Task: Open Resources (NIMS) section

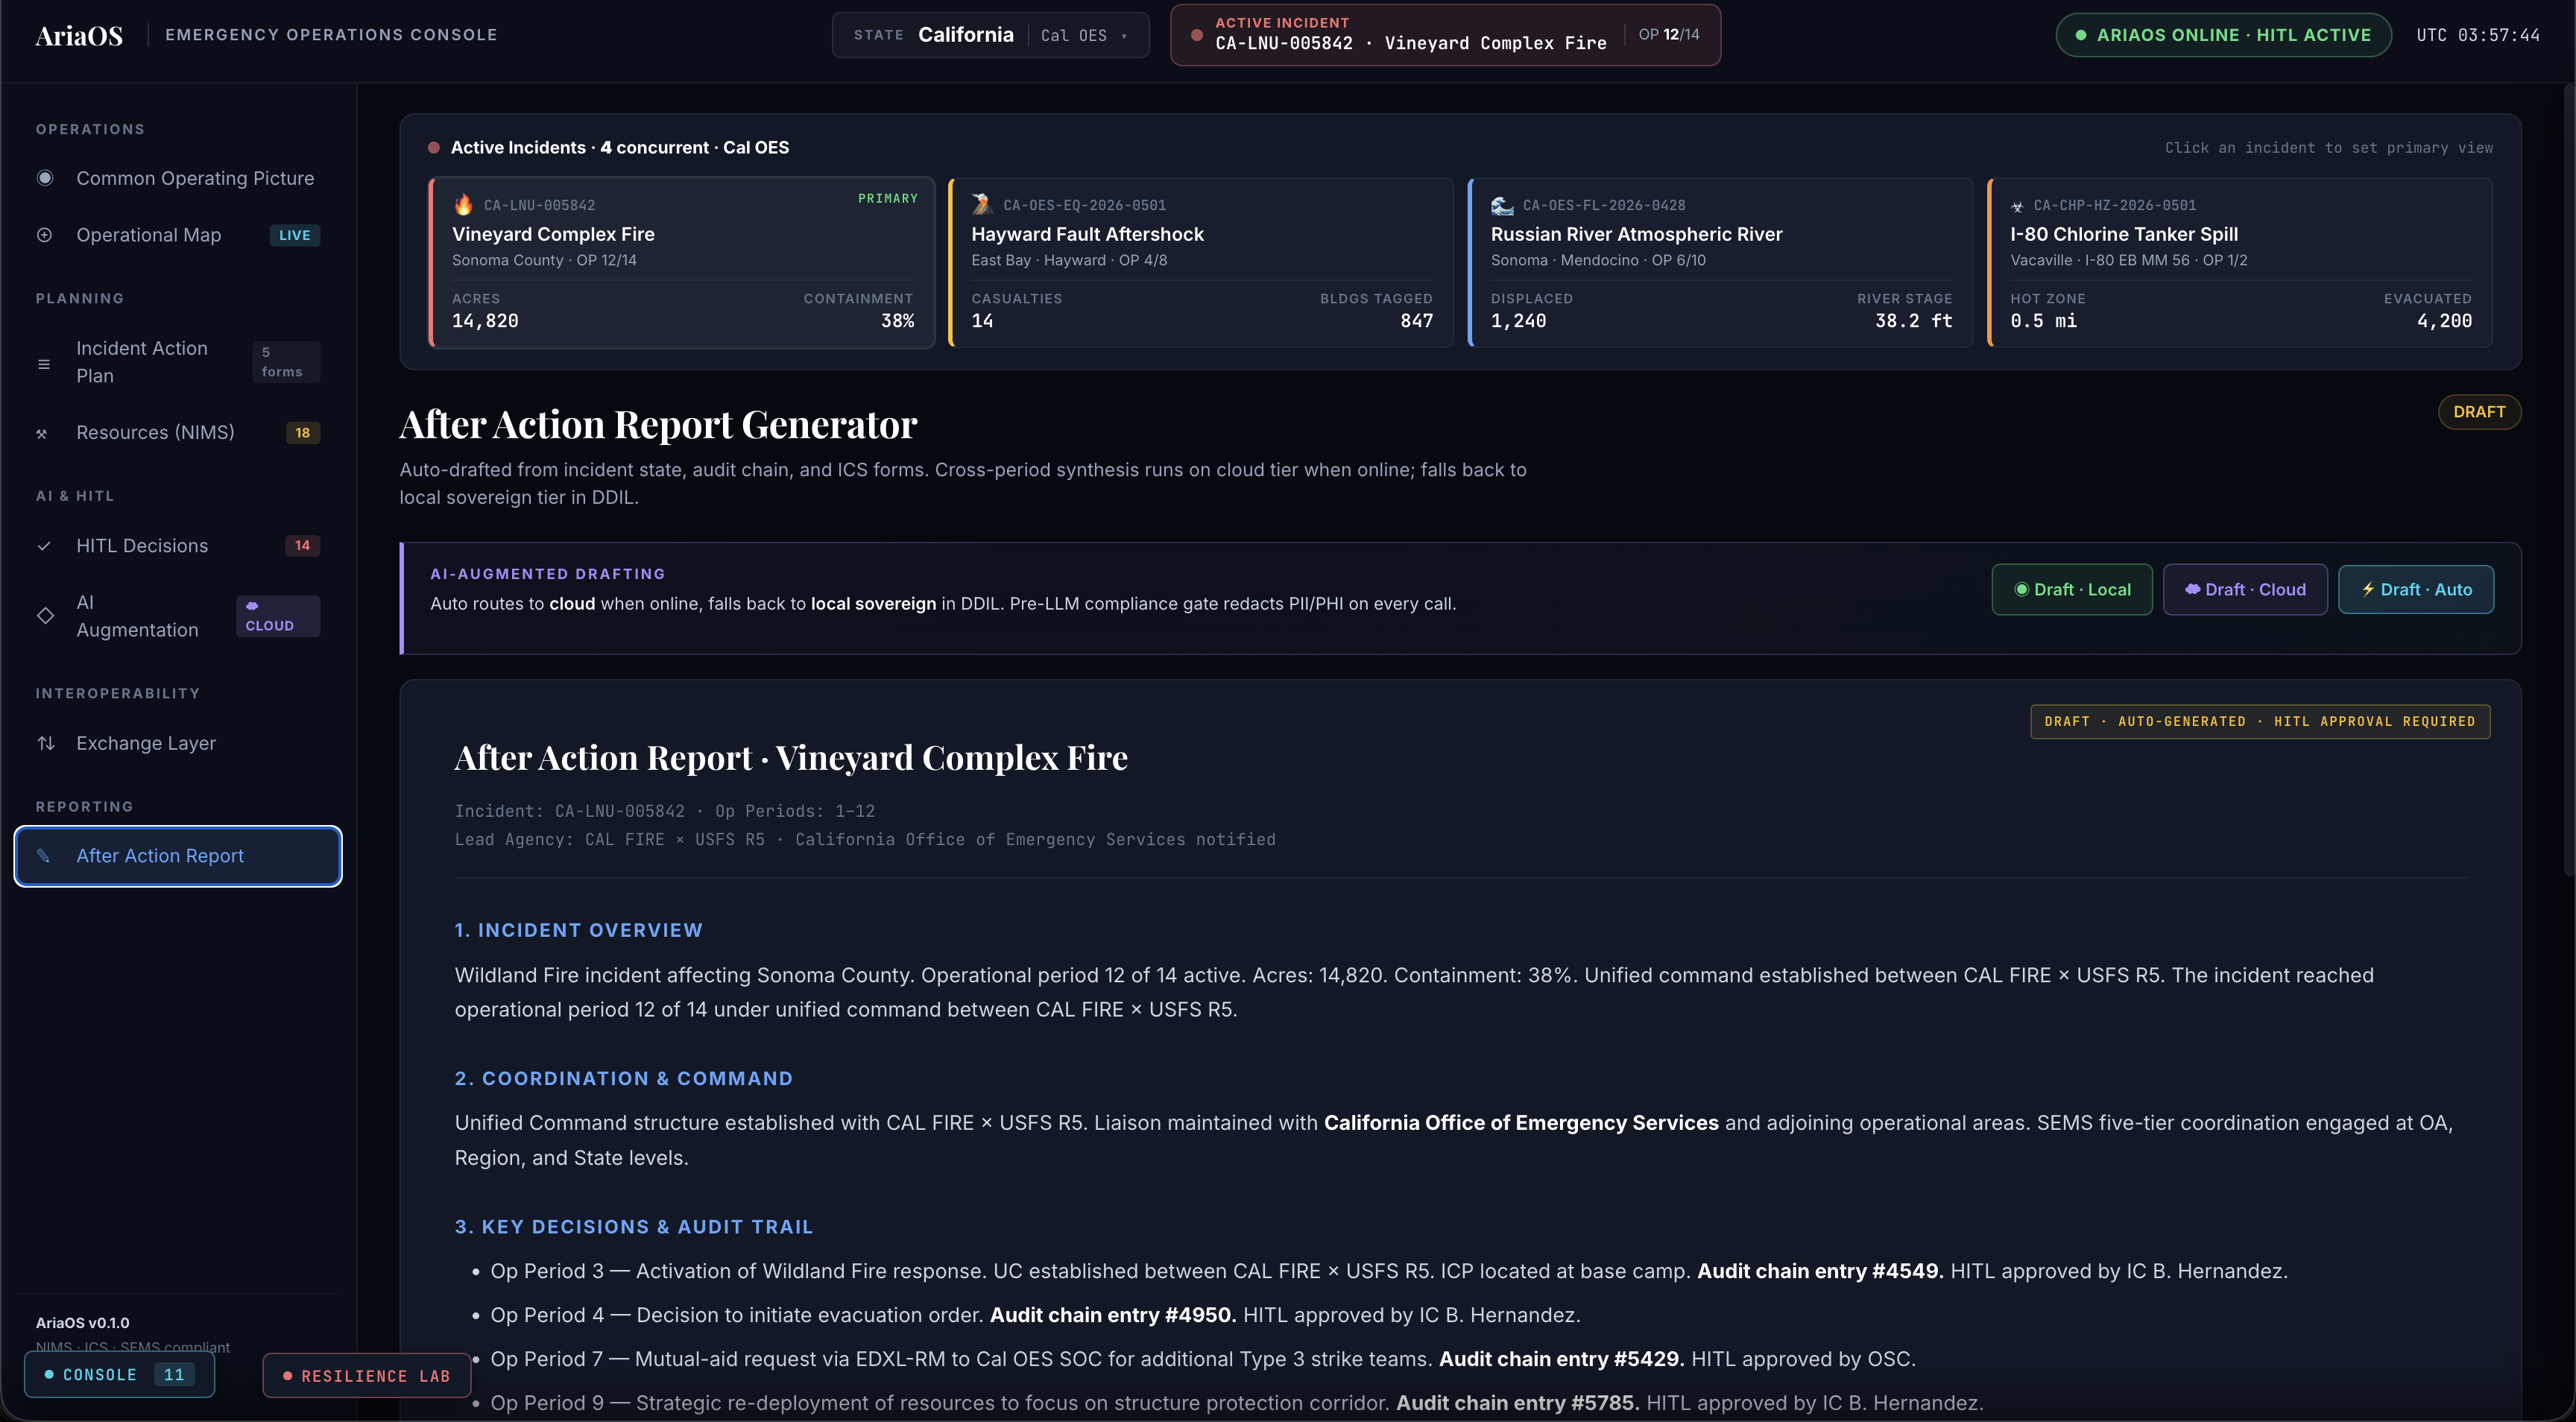Action: pos(178,433)
